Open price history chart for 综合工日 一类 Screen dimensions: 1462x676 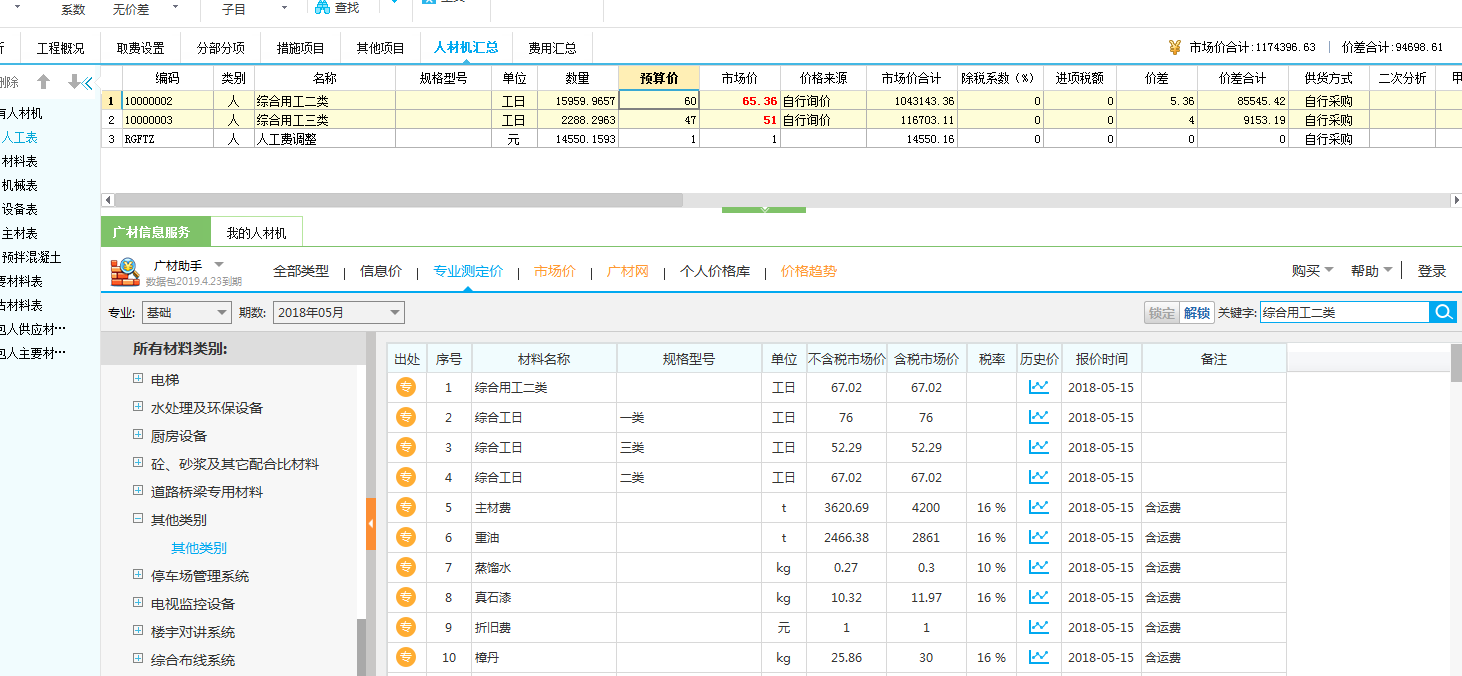tap(1039, 417)
